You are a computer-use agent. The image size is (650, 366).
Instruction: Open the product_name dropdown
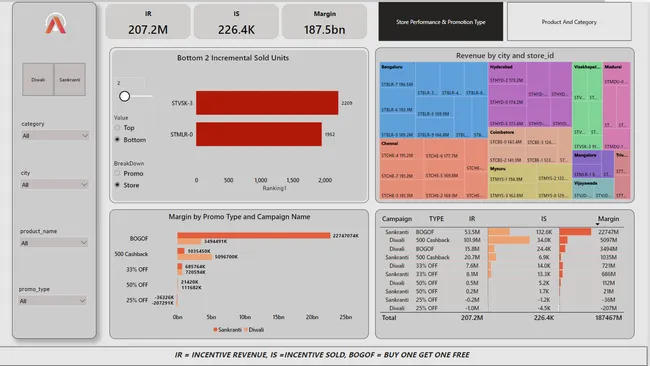click(54, 242)
